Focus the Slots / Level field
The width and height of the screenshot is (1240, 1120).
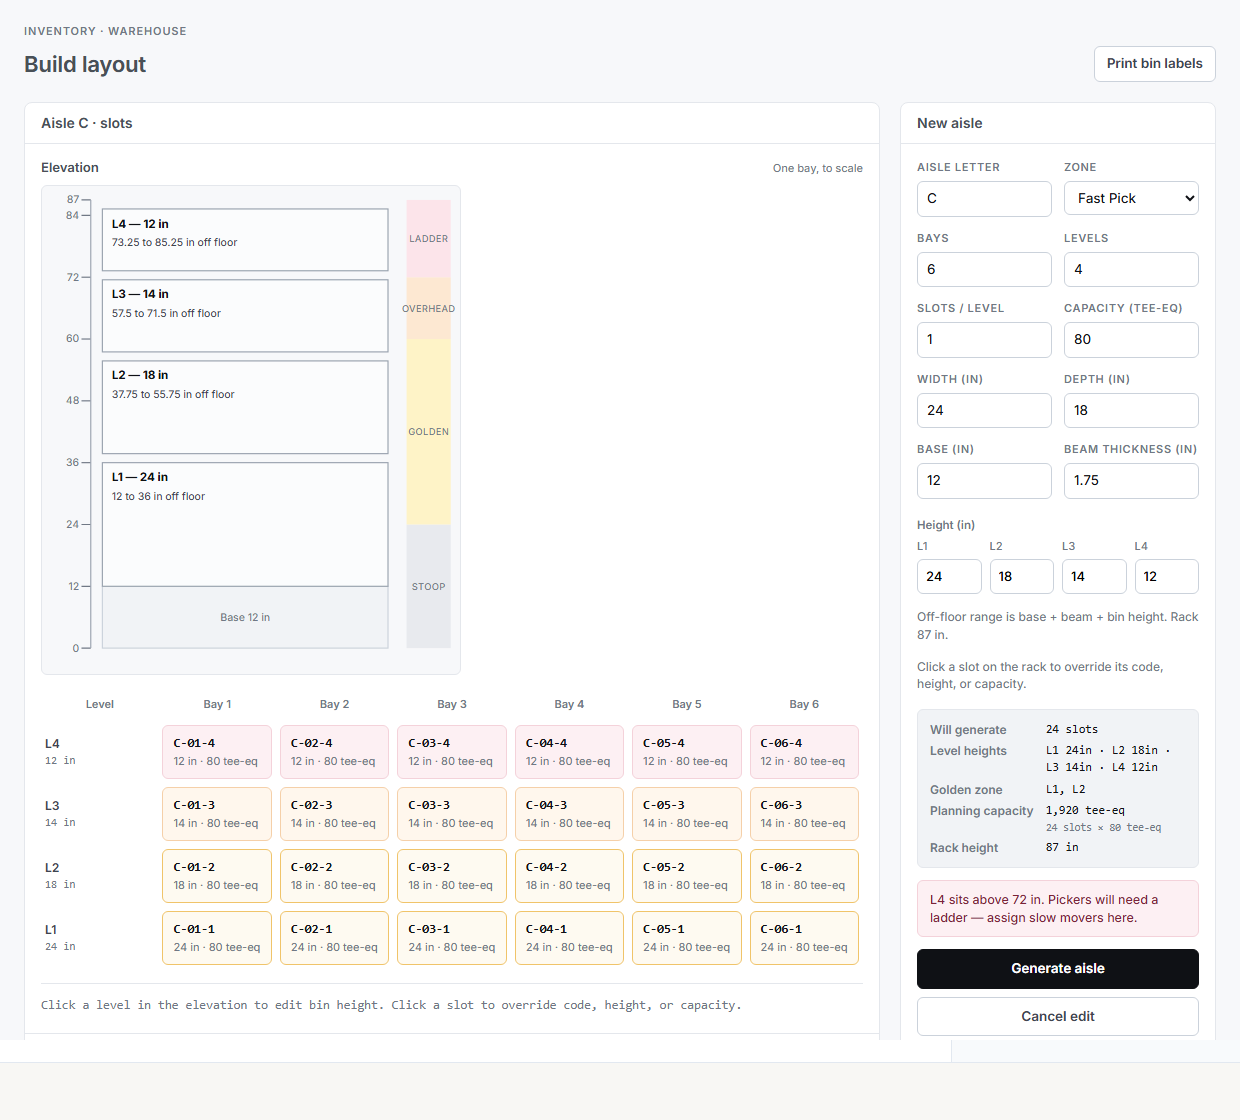tap(984, 339)
